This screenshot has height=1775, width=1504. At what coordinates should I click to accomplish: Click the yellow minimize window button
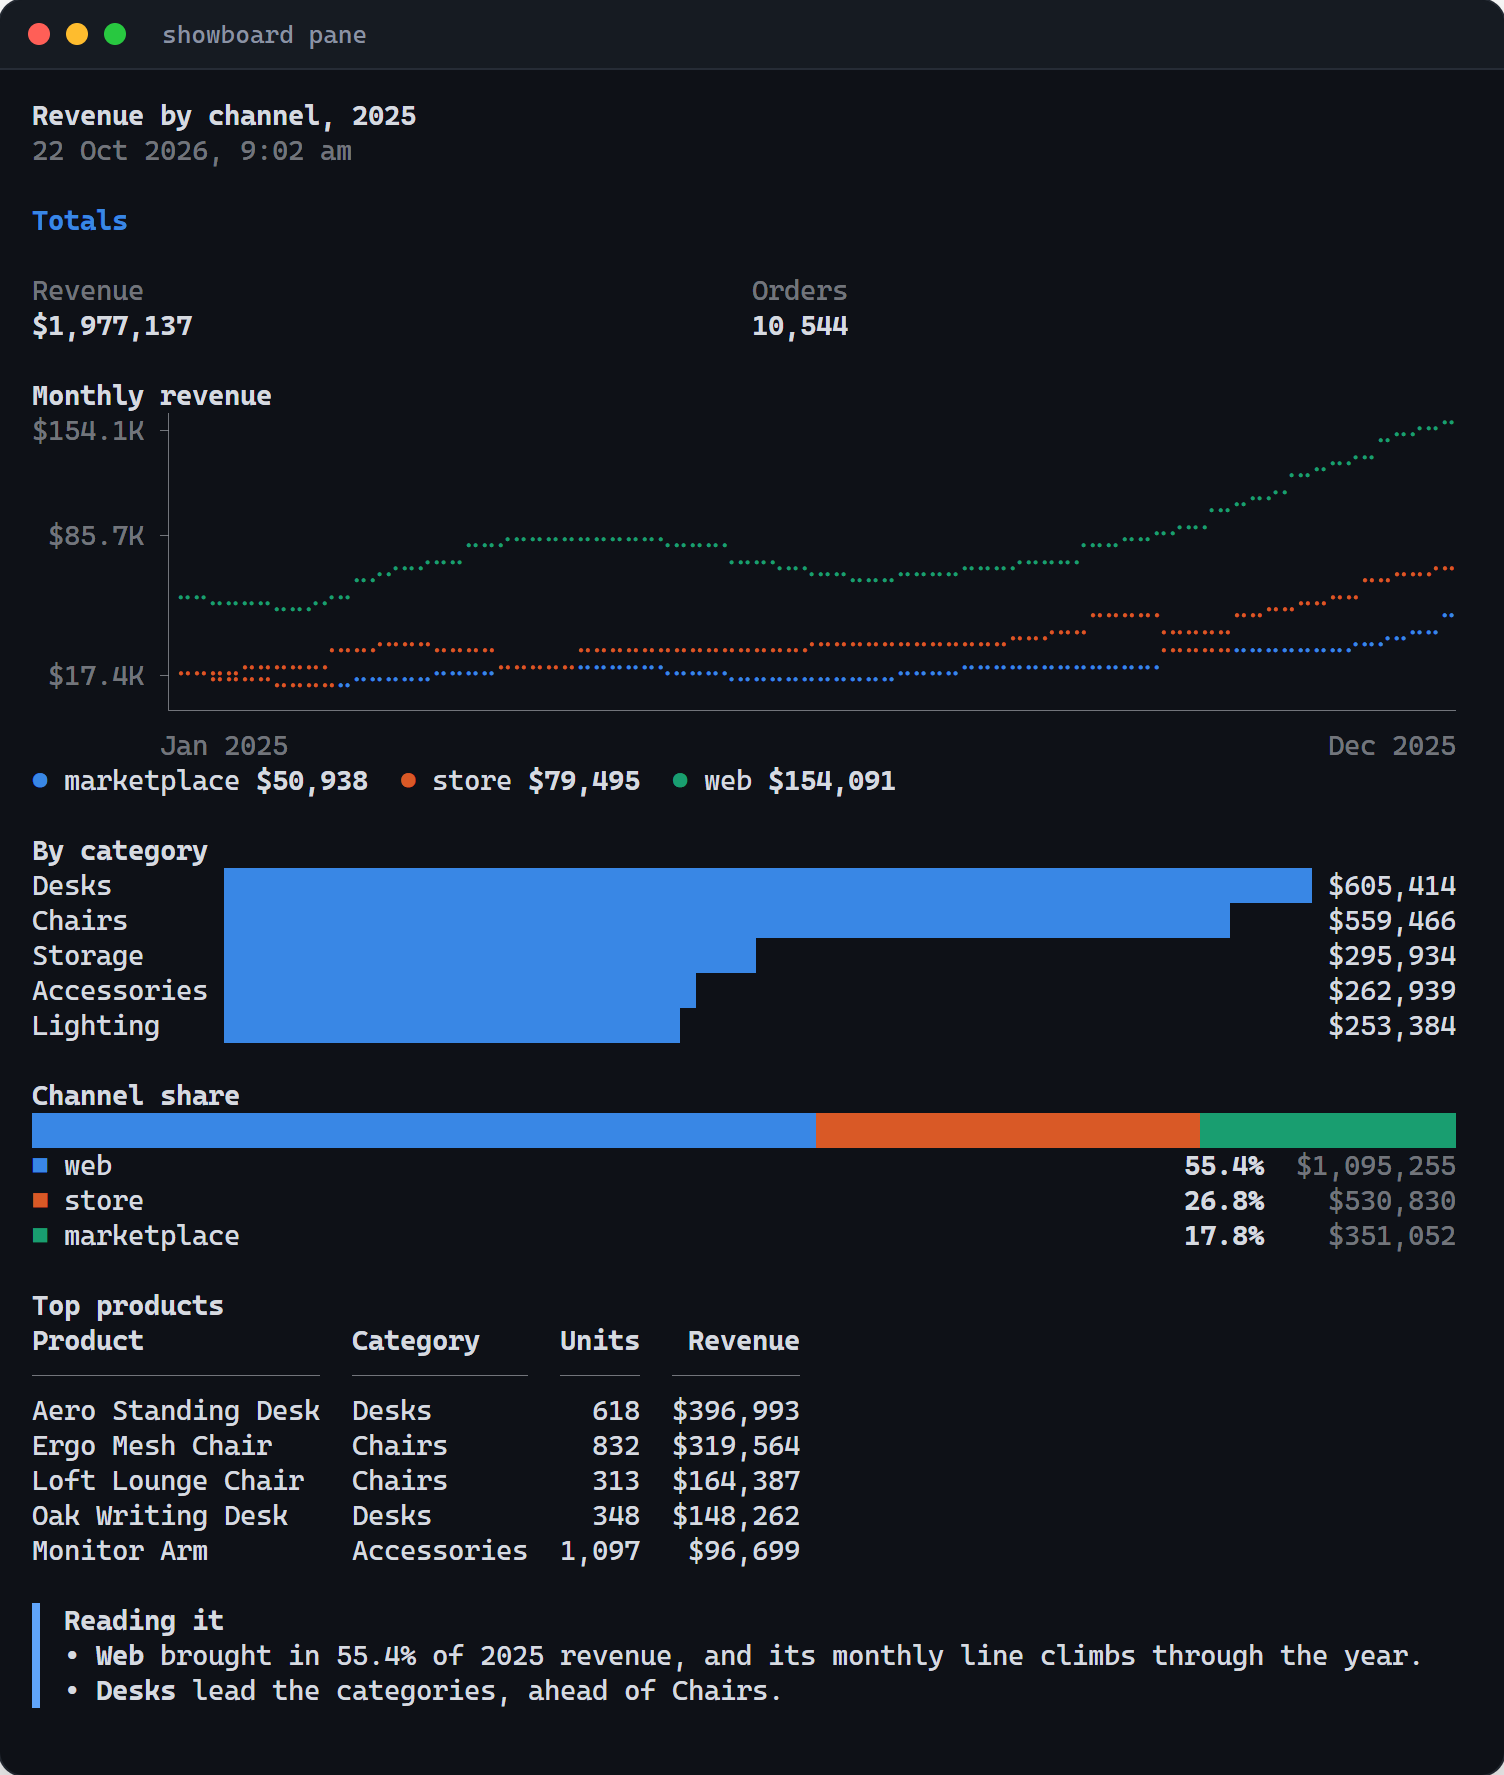(x=77, y=34)
